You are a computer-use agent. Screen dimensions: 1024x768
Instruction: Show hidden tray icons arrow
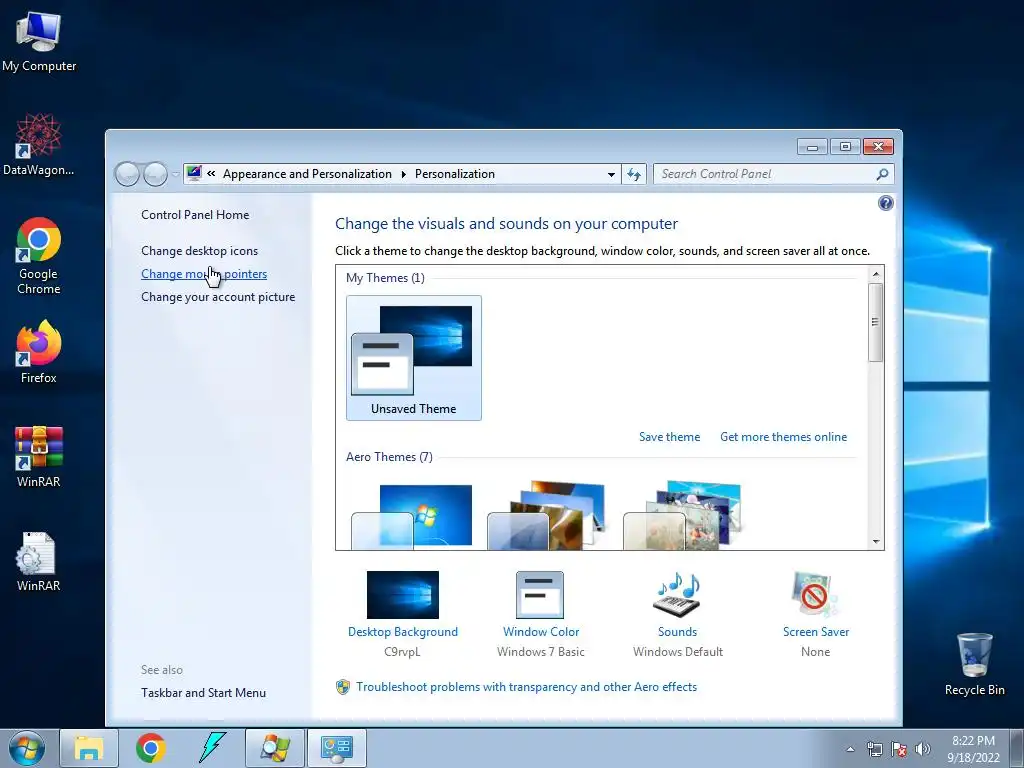(850, 749)
